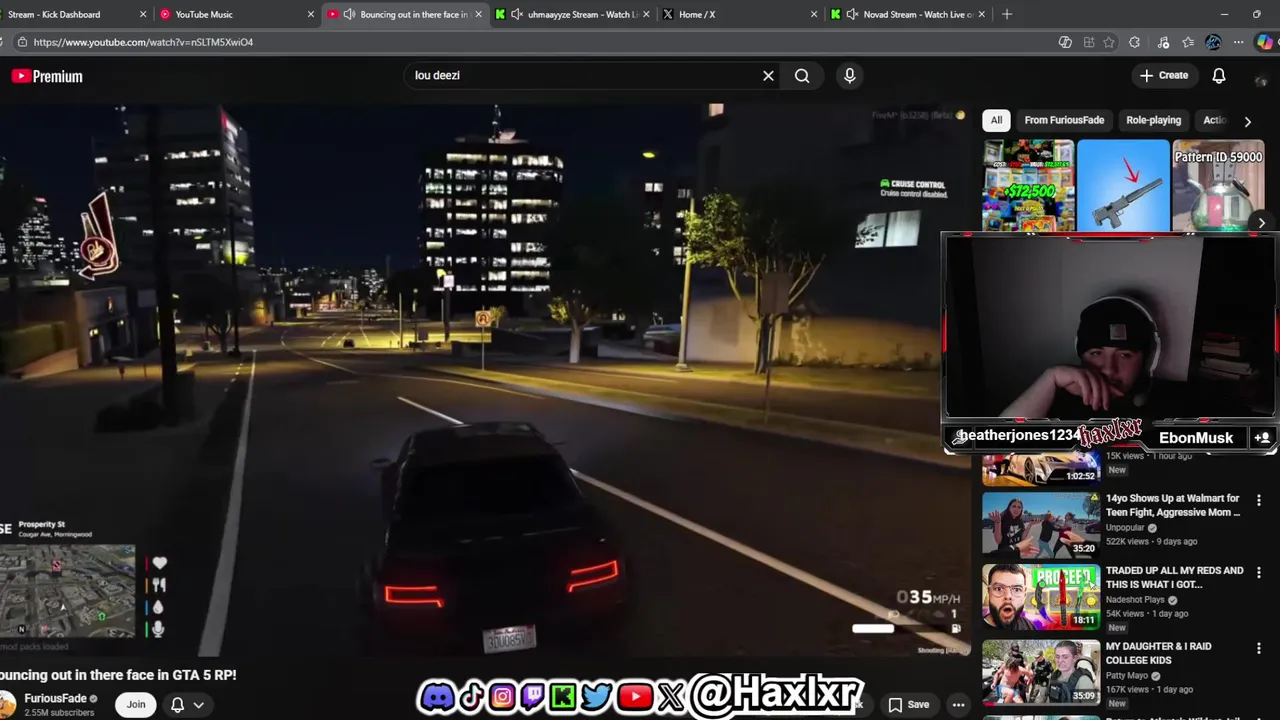The width and height of the screenshot is (1280, 720).
Task: Open a new browser tab
Action: 1007,14
